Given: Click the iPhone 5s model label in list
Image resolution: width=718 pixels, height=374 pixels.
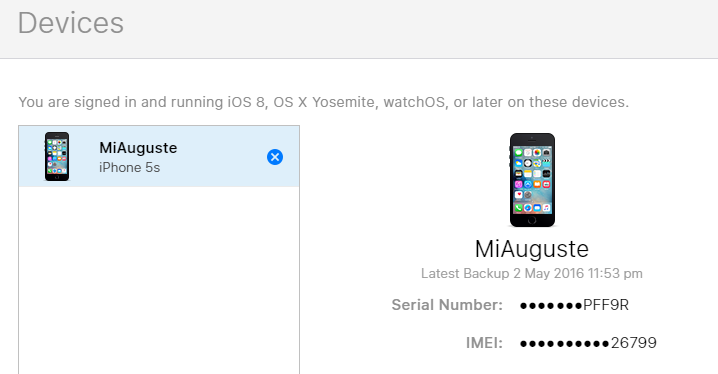Looking at the screenshot, I should 130,168.
